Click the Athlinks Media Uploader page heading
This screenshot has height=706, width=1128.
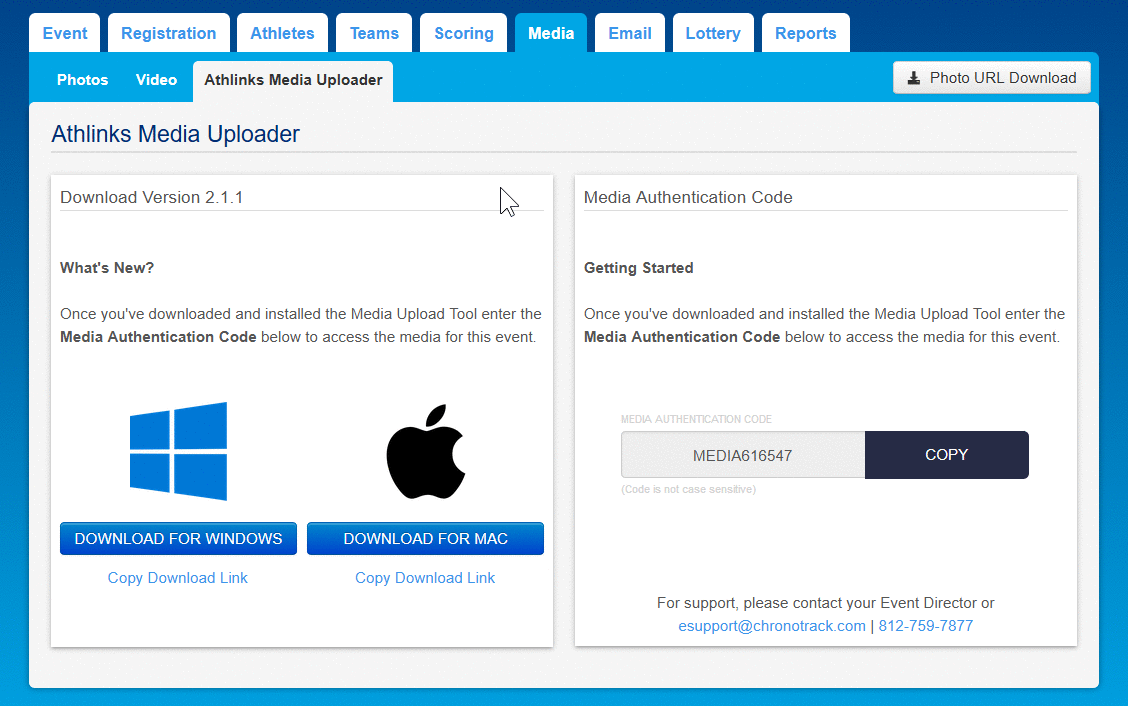[x=176, y=134]
